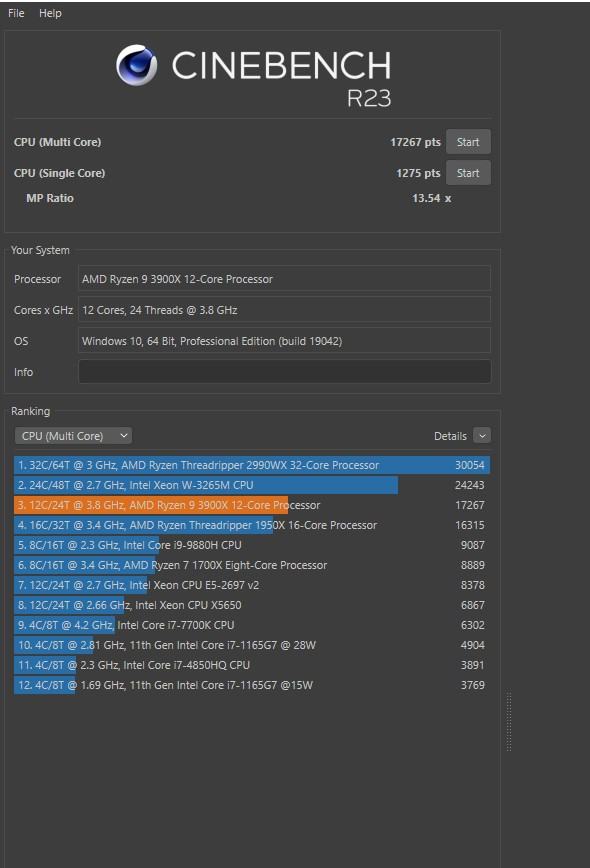Grab the dotted panel splitter handle
Screen dimensions: 590x868
tap(509, 722)
